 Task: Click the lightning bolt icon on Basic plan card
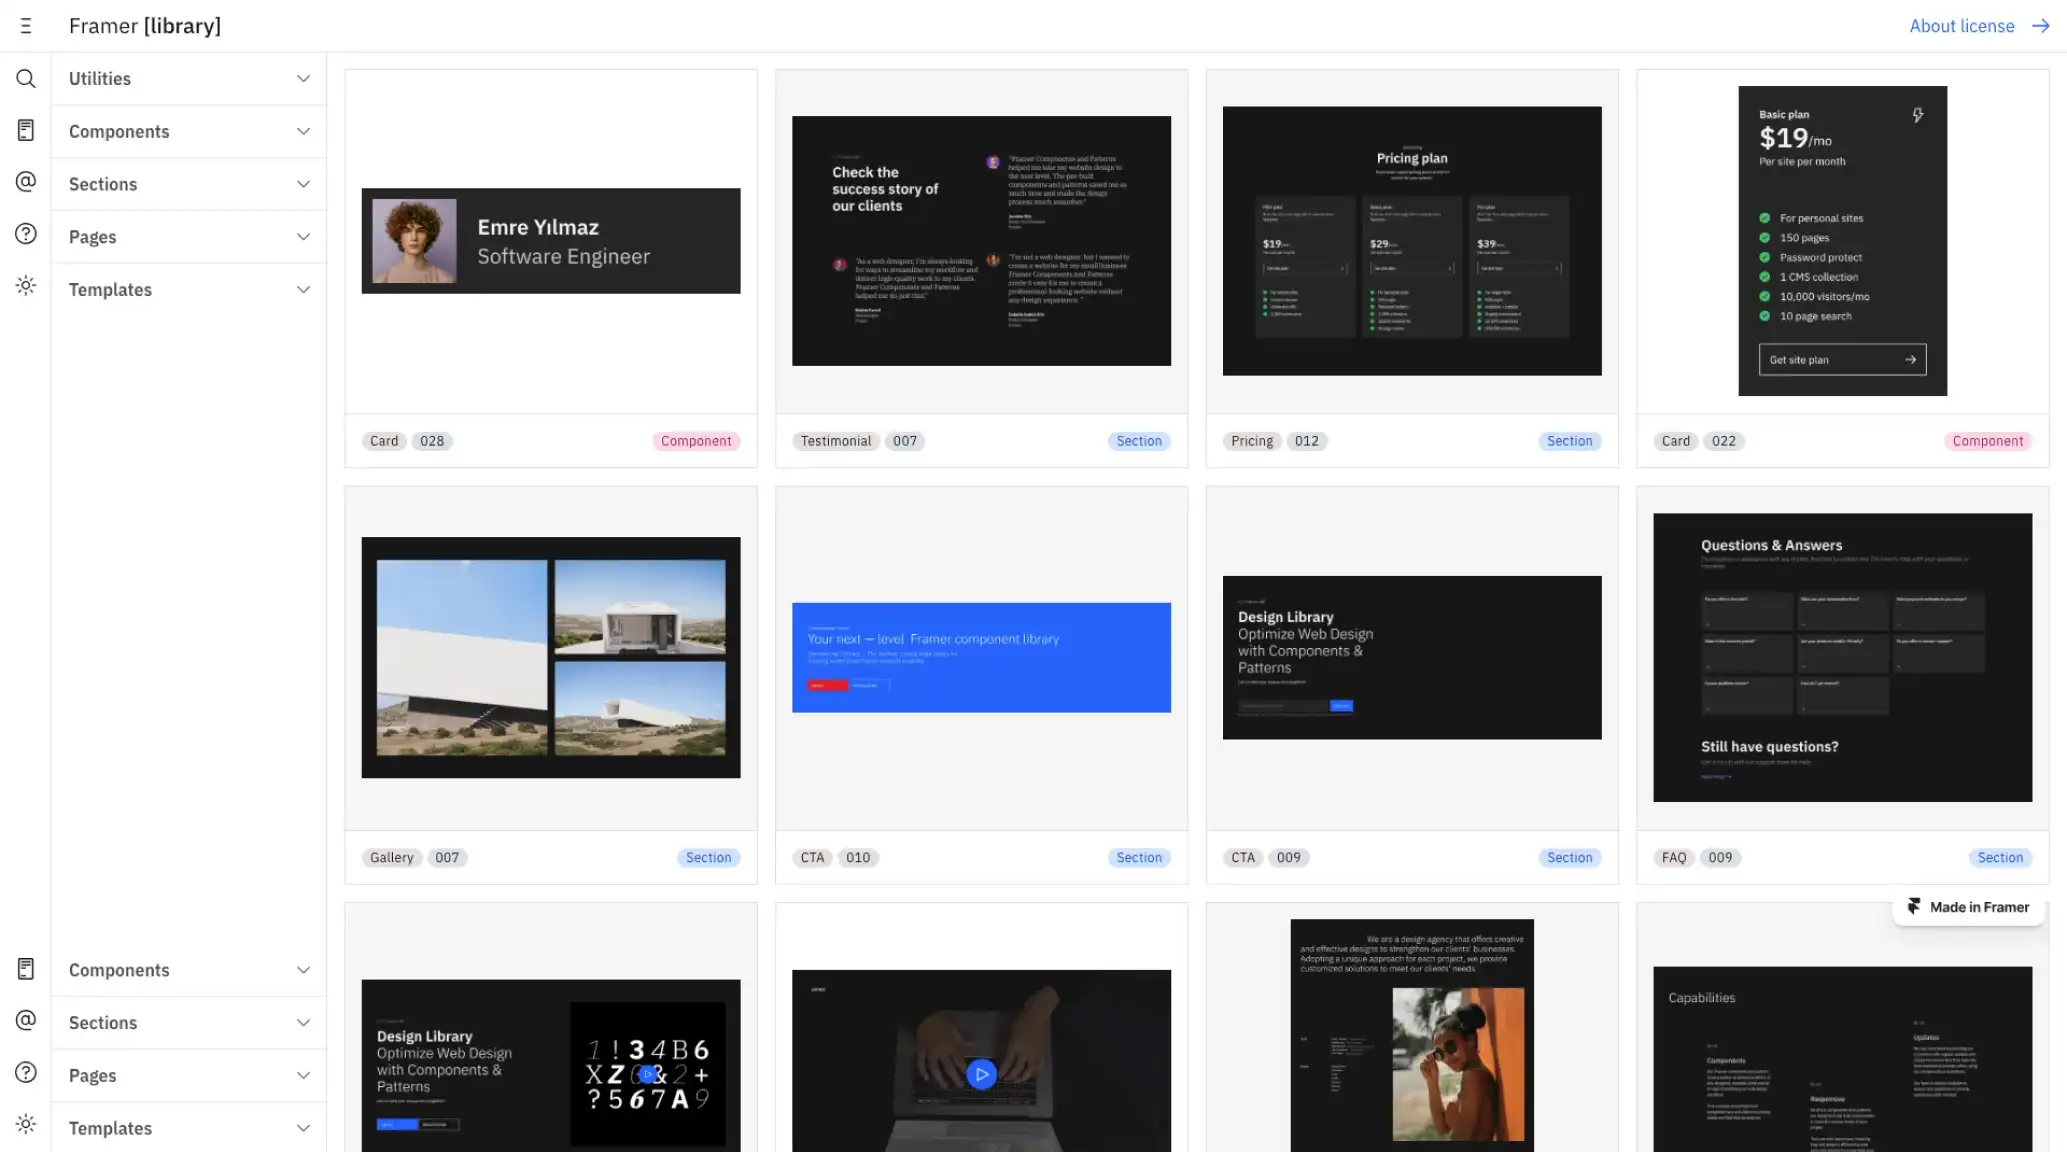pos(1918,115)
